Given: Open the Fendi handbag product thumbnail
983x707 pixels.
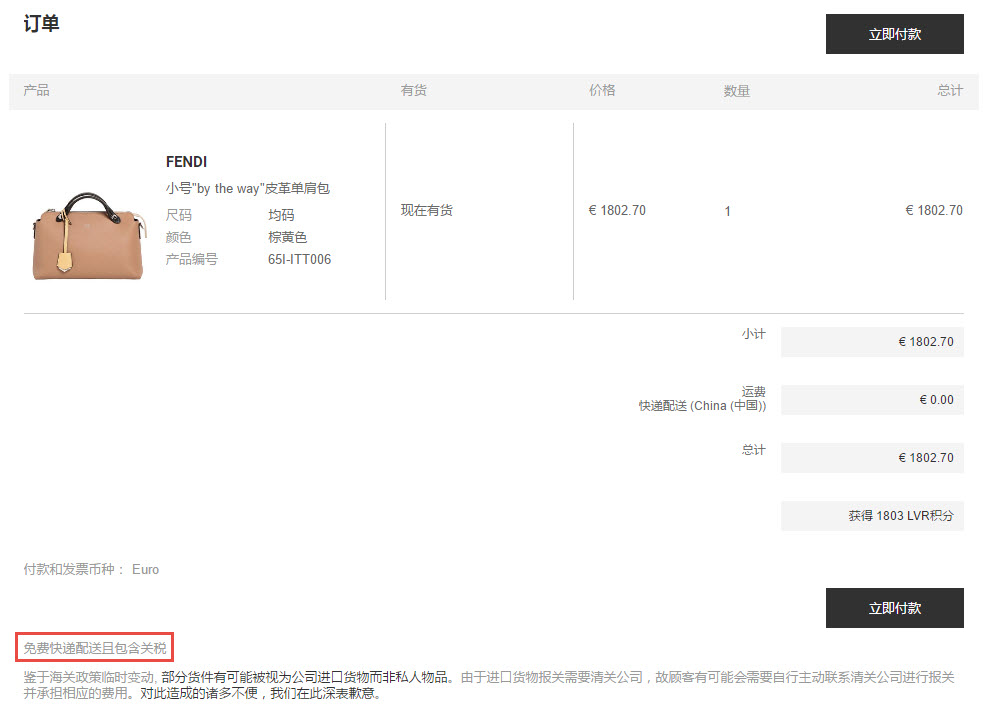Looking at the screenshot, I should 89,236.
